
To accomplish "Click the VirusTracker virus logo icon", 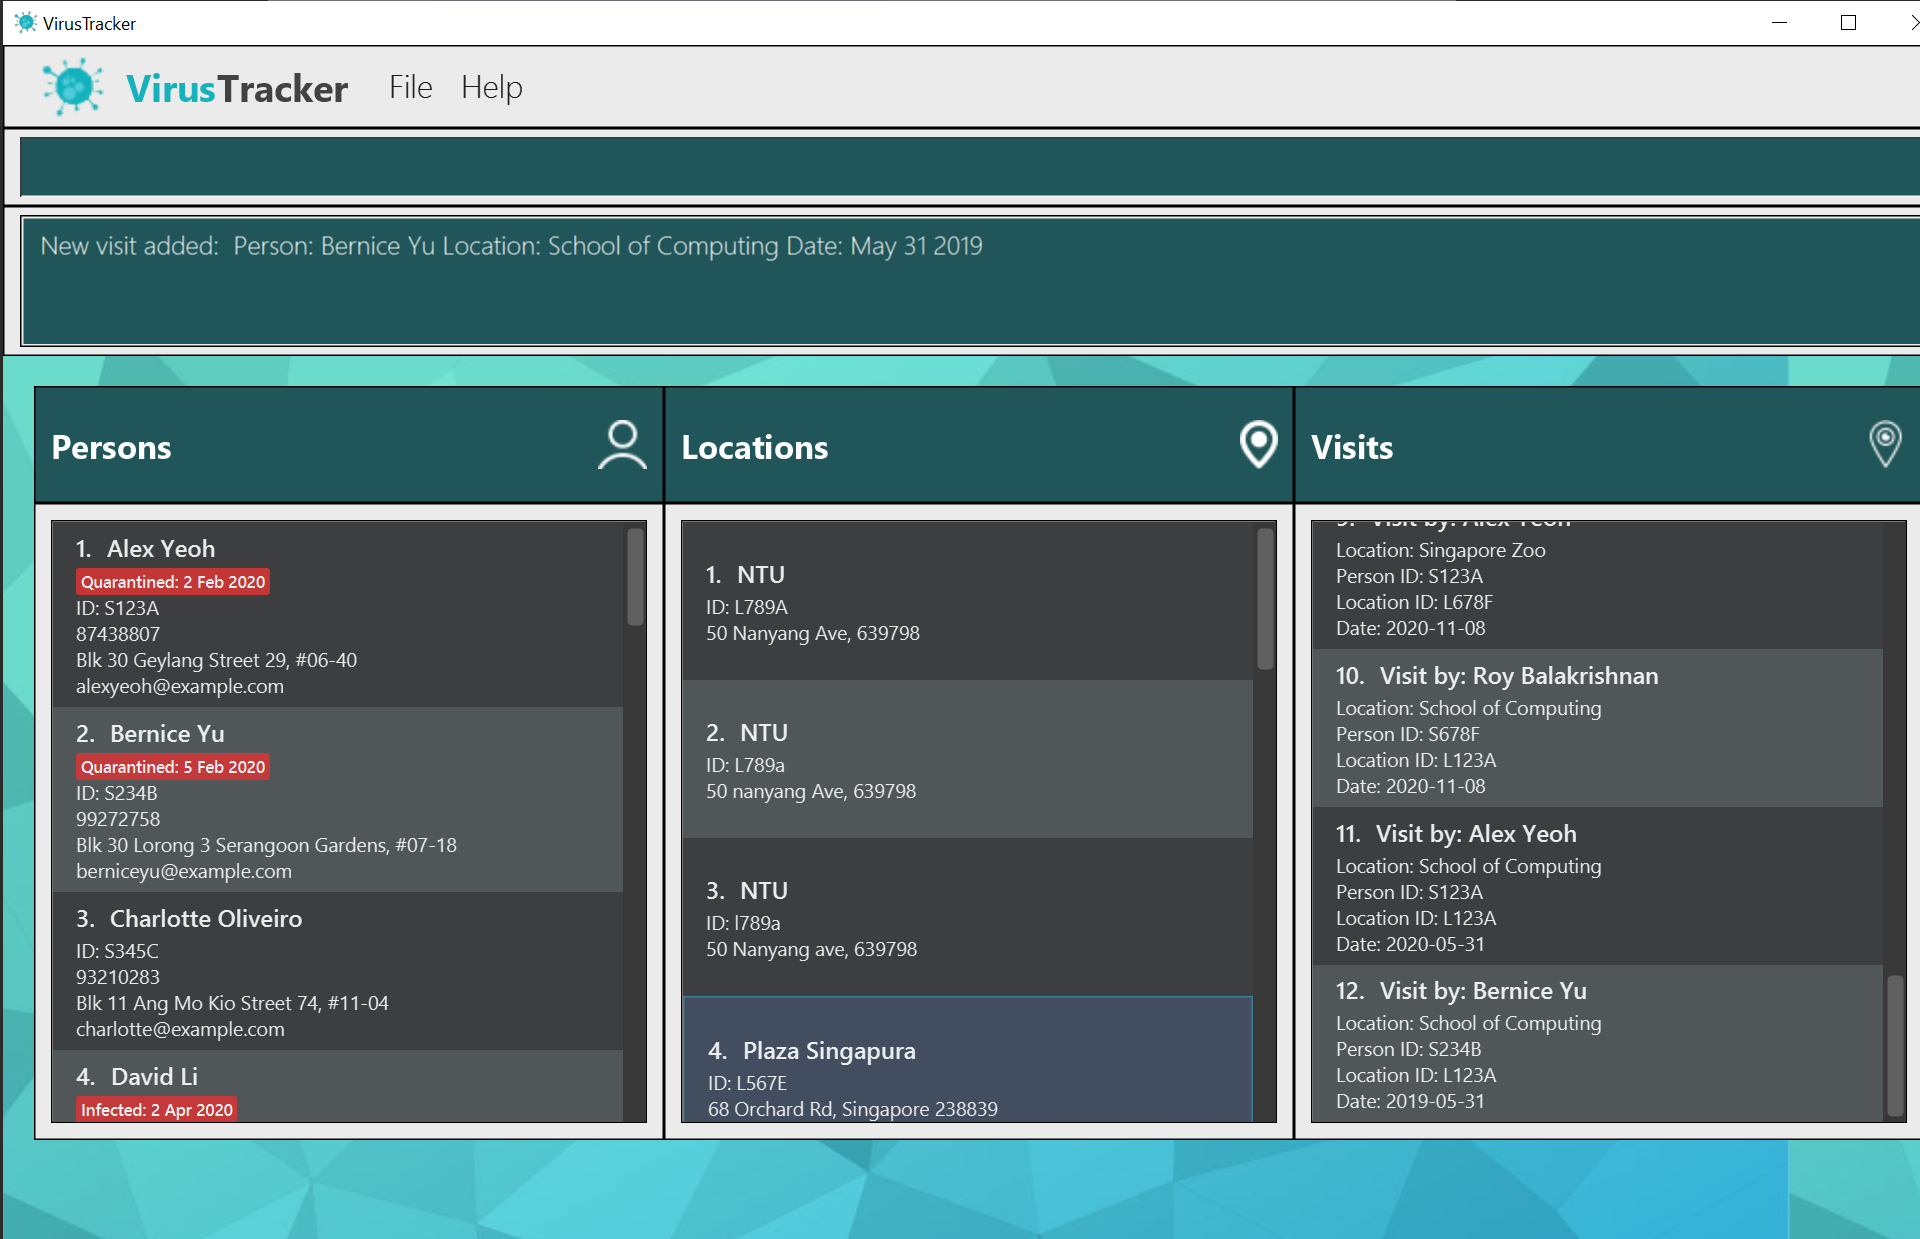I will coord(72,87).
